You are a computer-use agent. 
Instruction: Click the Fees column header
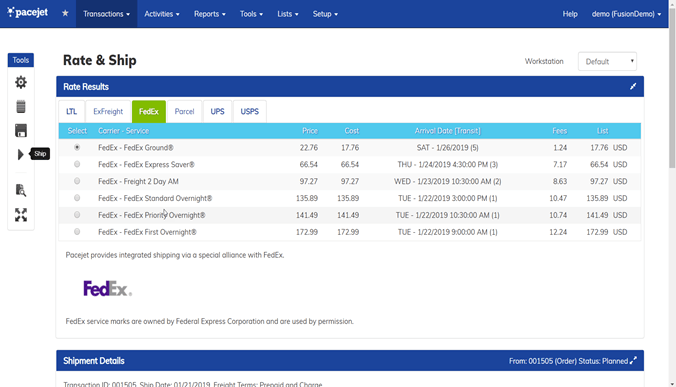pyautogui.click(x=560, y=131)
